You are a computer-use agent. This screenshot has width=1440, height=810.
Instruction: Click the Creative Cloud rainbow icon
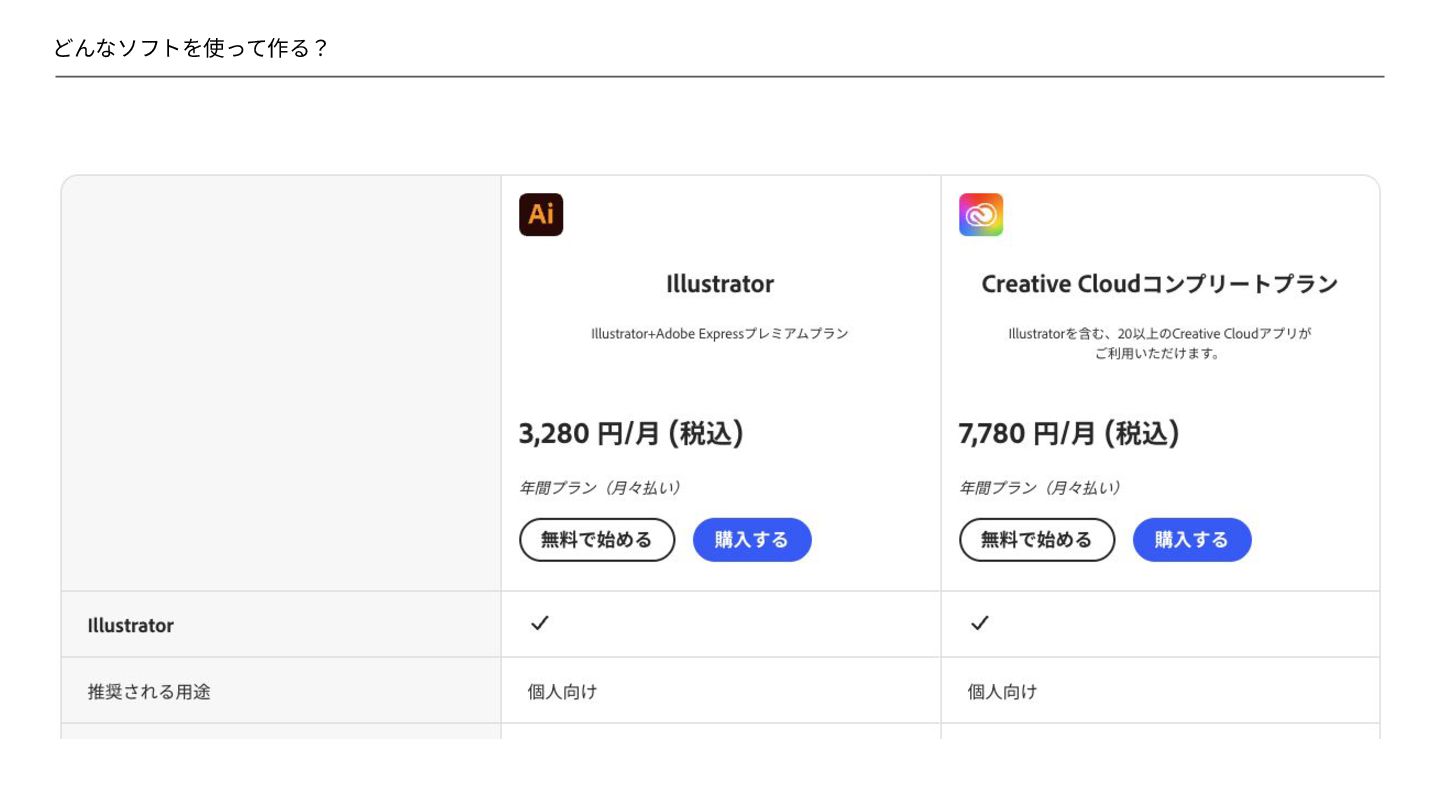(x=981, y=214)
